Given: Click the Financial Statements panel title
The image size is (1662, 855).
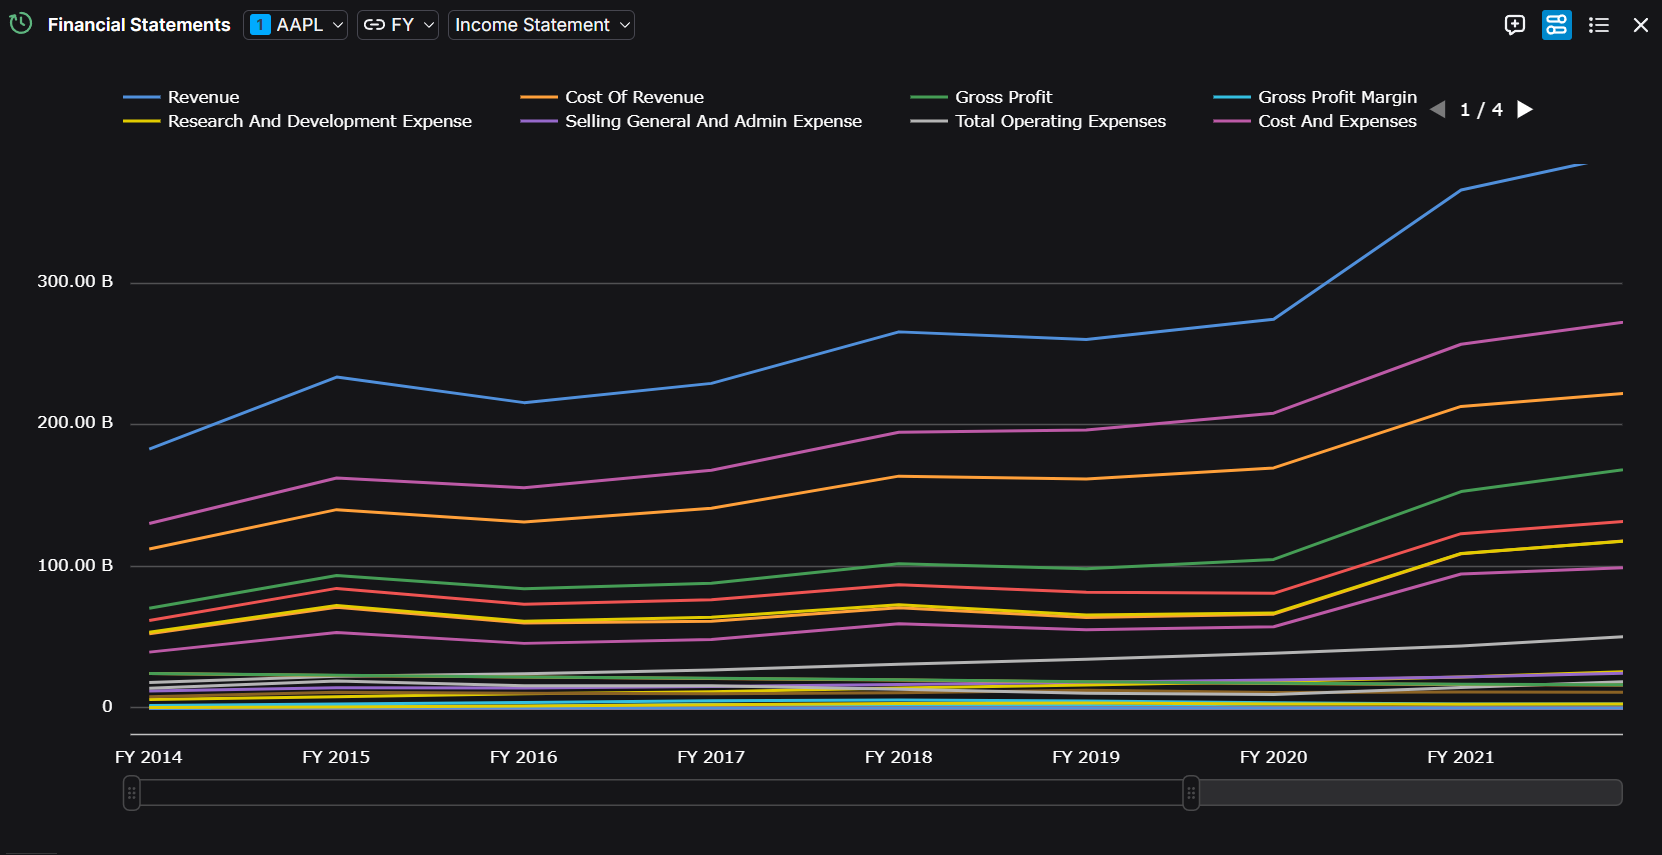Looking at the screenshot, I should (x=139, y=25).
